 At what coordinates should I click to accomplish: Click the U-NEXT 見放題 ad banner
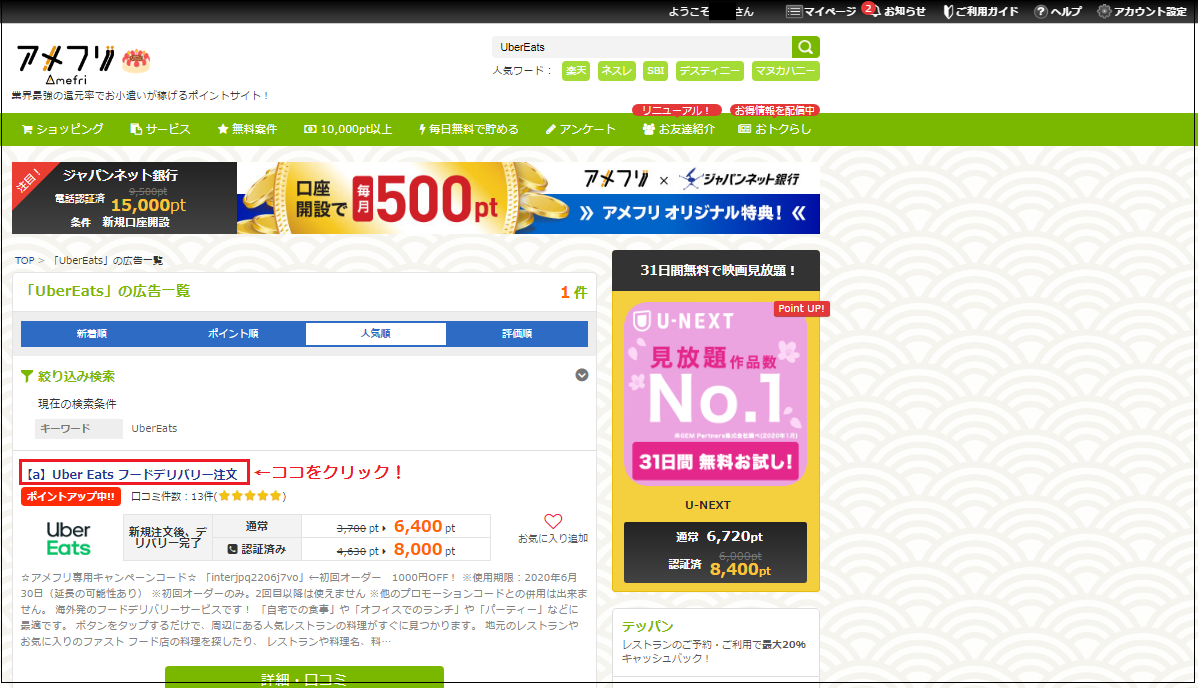click(716, 394)
